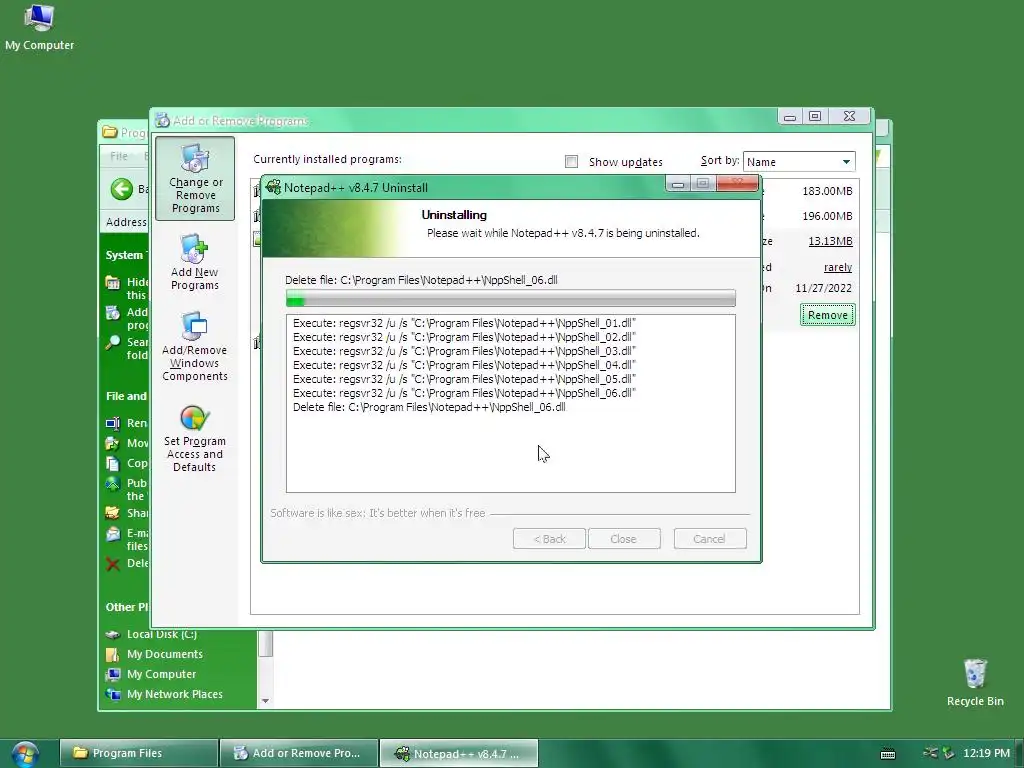
Task: Click the E-mail files icon in sidebar
Action: click(x=113, y=534)
